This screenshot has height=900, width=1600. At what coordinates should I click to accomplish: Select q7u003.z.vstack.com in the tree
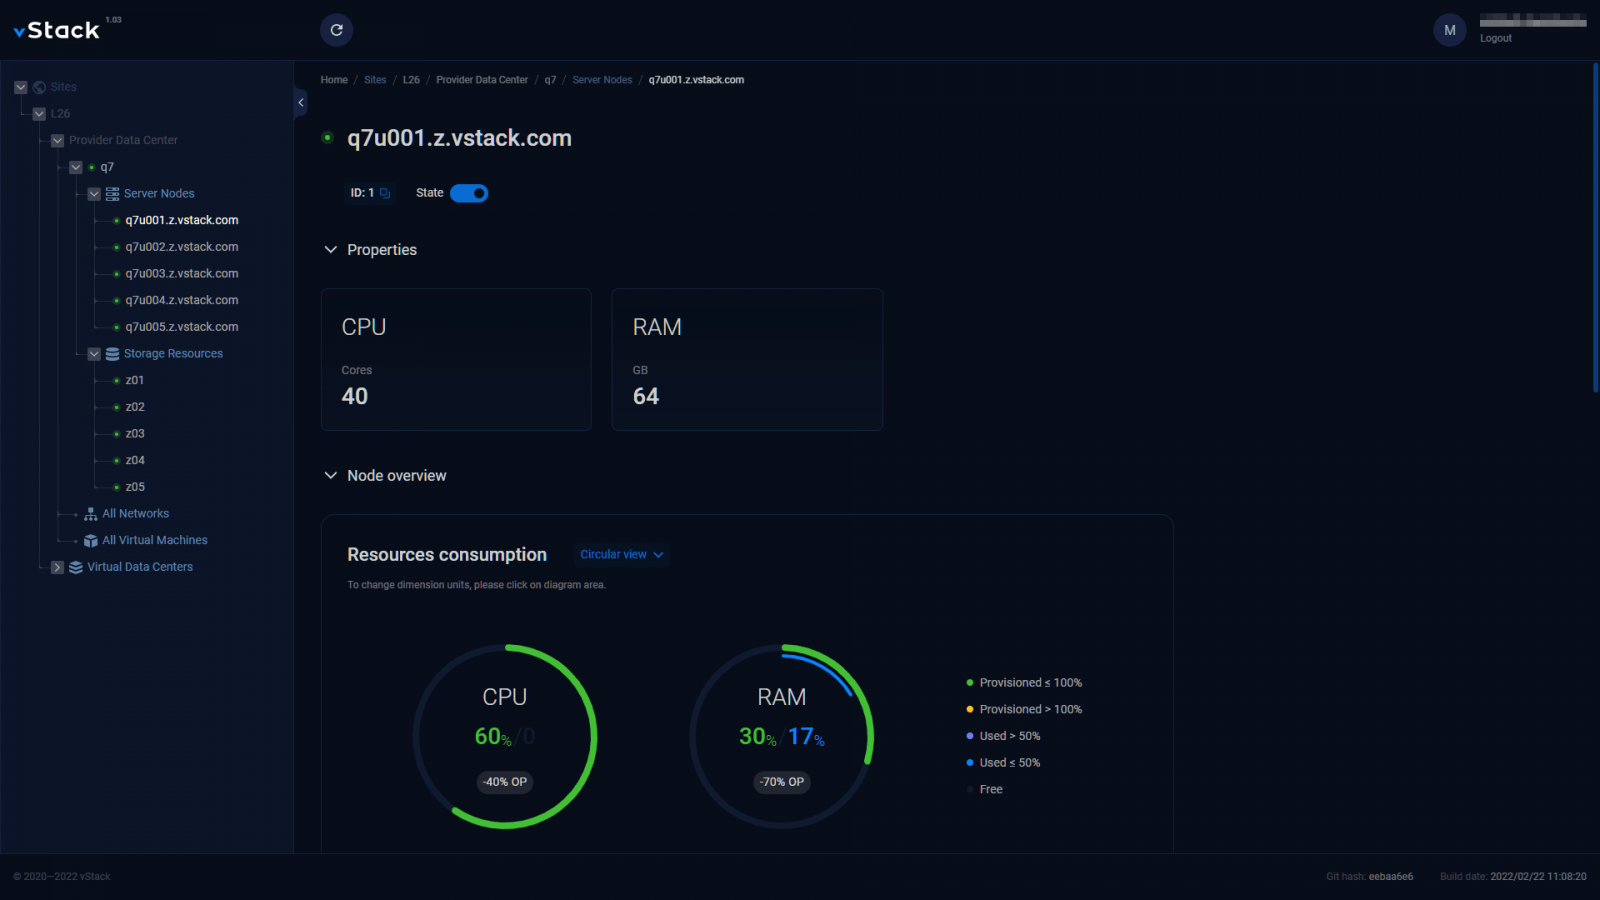tap(182, 274)
